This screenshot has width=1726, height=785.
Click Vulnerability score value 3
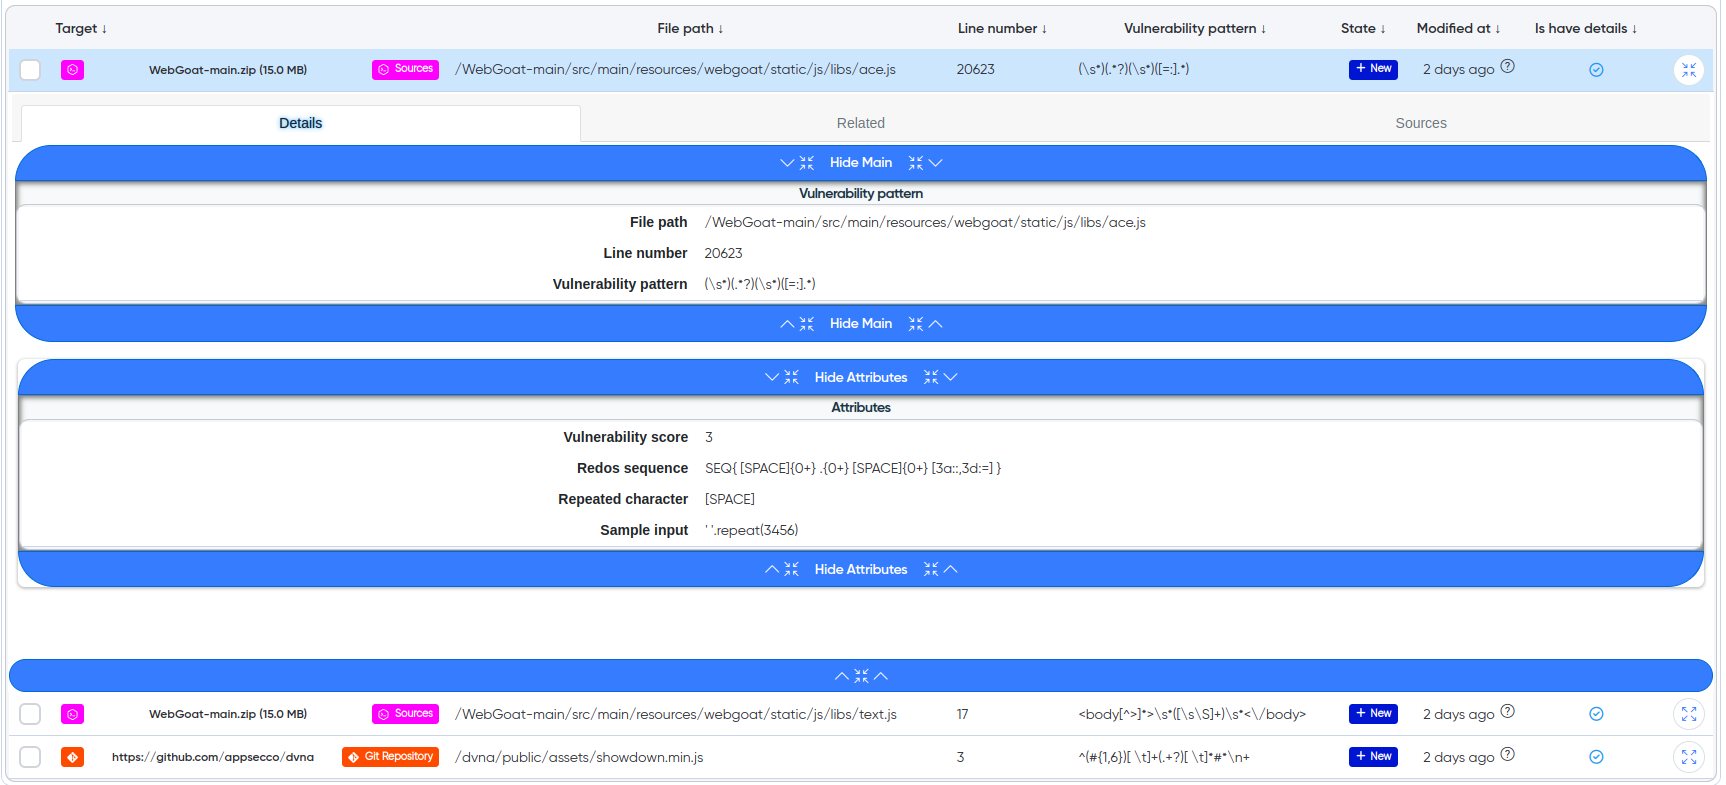(x=709, y=437)
